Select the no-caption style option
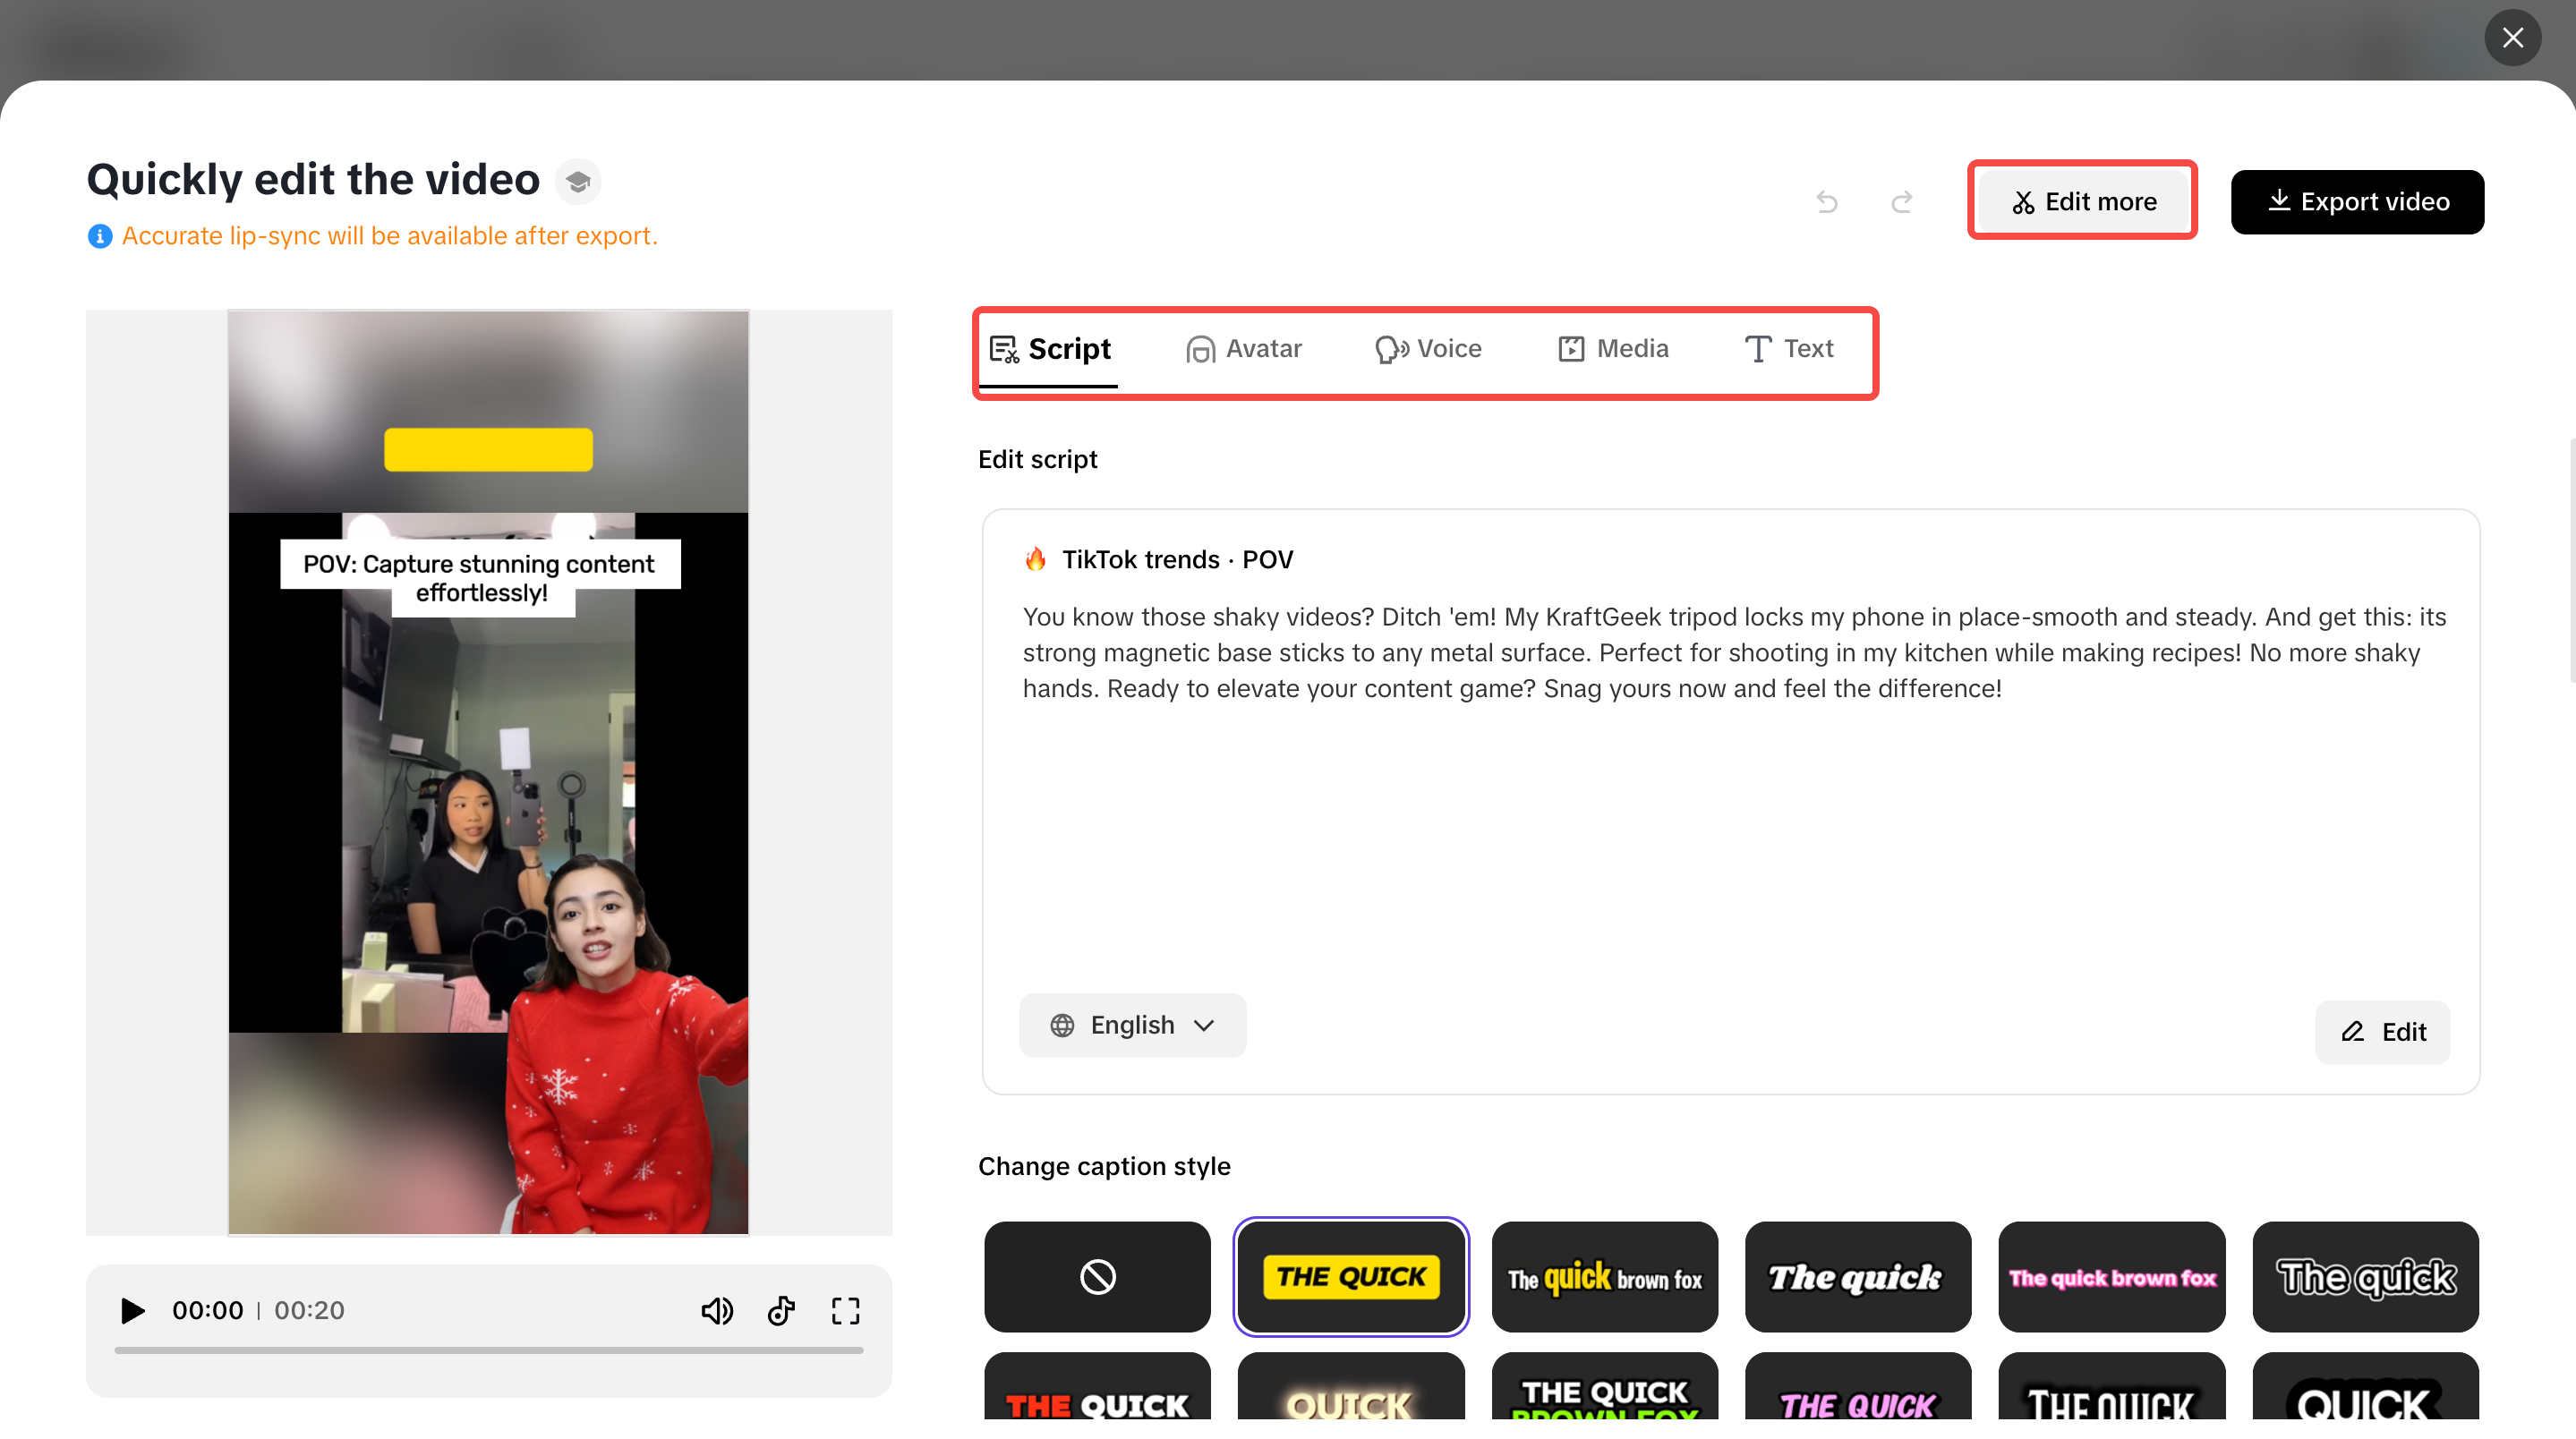Screen dimensions: 2576x1439 click(x=1097, y=1277)
